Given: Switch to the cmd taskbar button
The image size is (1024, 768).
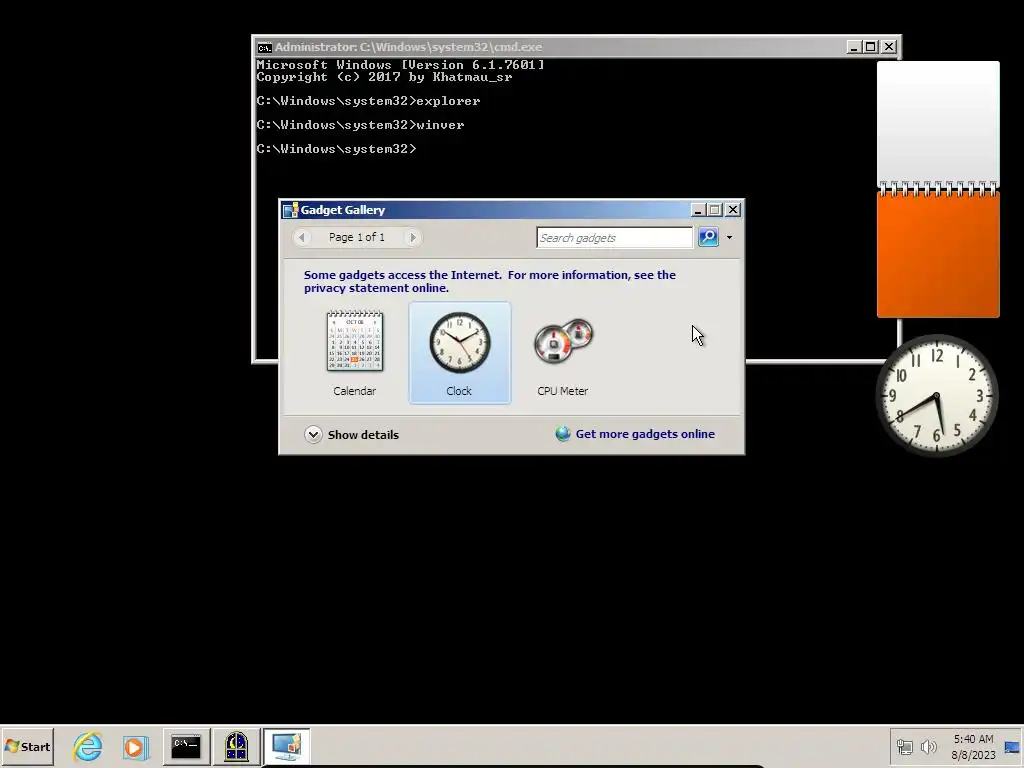Looking at the screenshot, I should 186,746.
